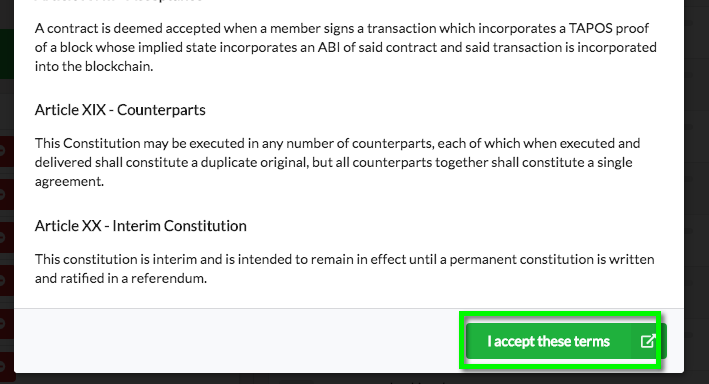This screenshot has height=384, width=709.
Task: Click the topmost dimmed red minus icon behind modal
Action: click(x=2, y=151)
